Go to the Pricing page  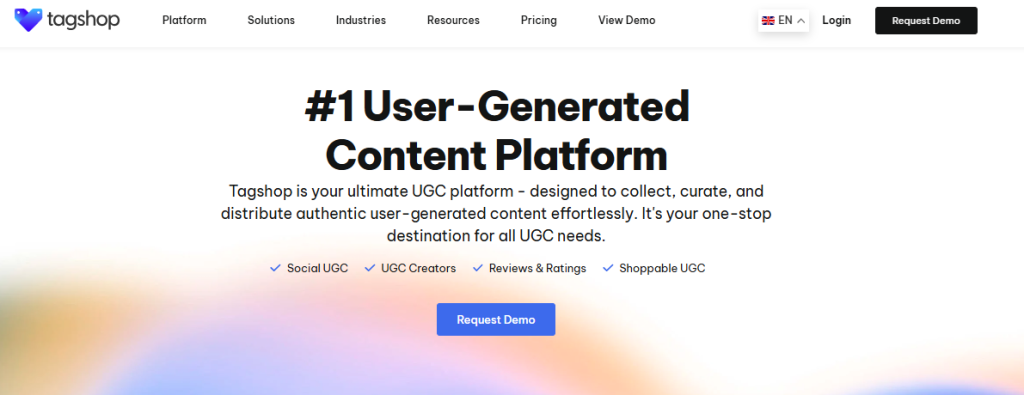[x=539, y=20]
